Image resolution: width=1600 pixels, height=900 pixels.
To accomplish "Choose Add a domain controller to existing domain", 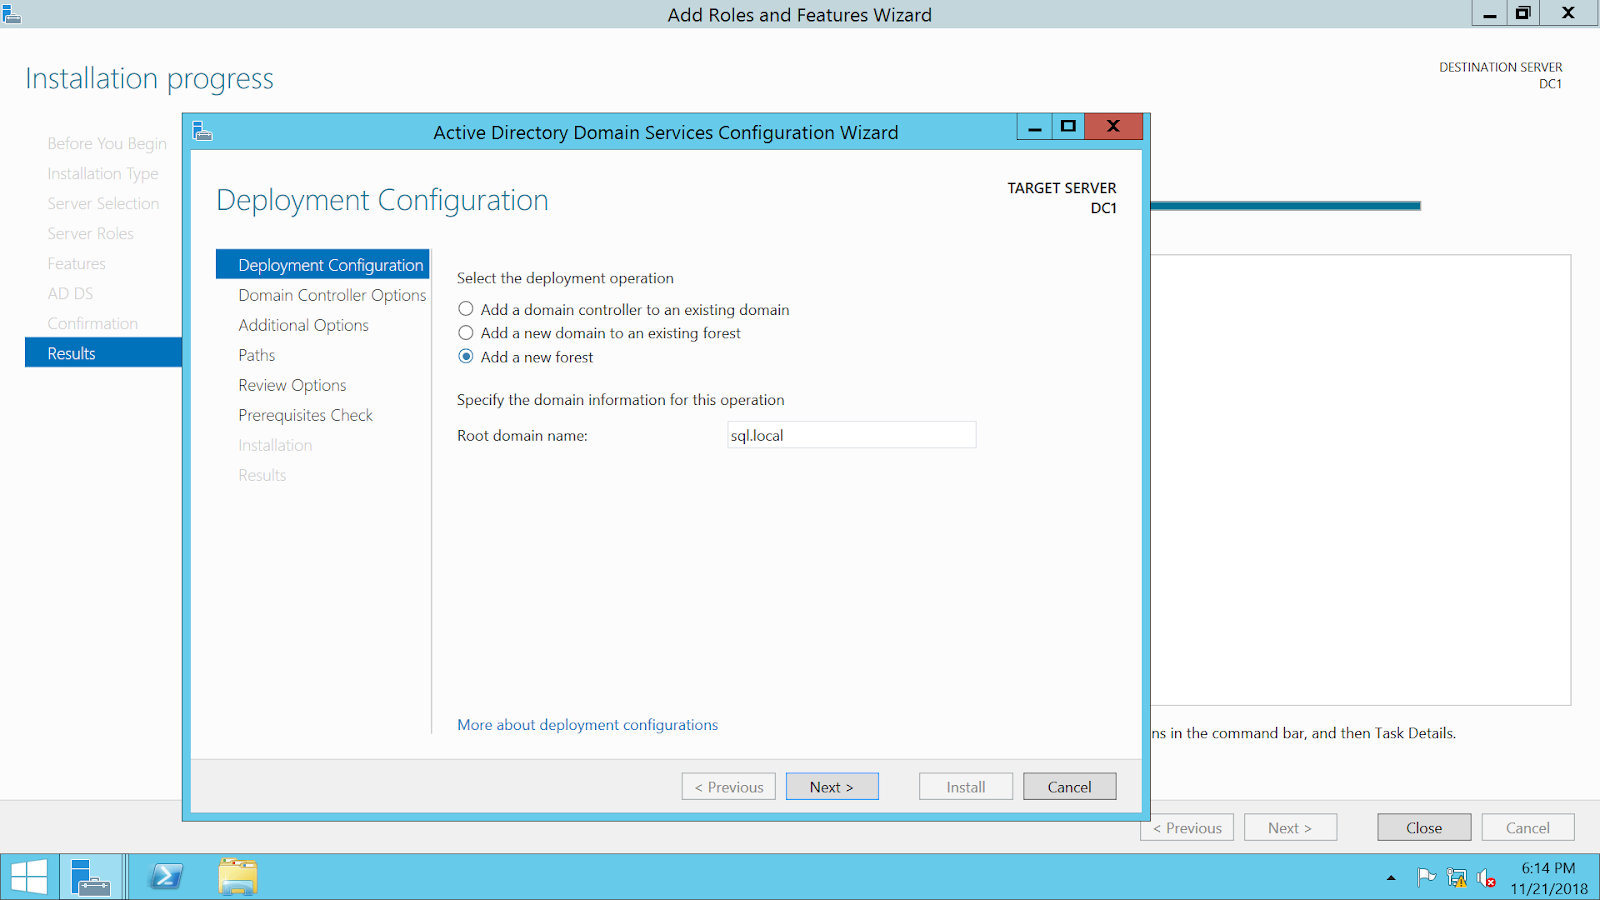I will pyautogui.click(x=466, y=309).
